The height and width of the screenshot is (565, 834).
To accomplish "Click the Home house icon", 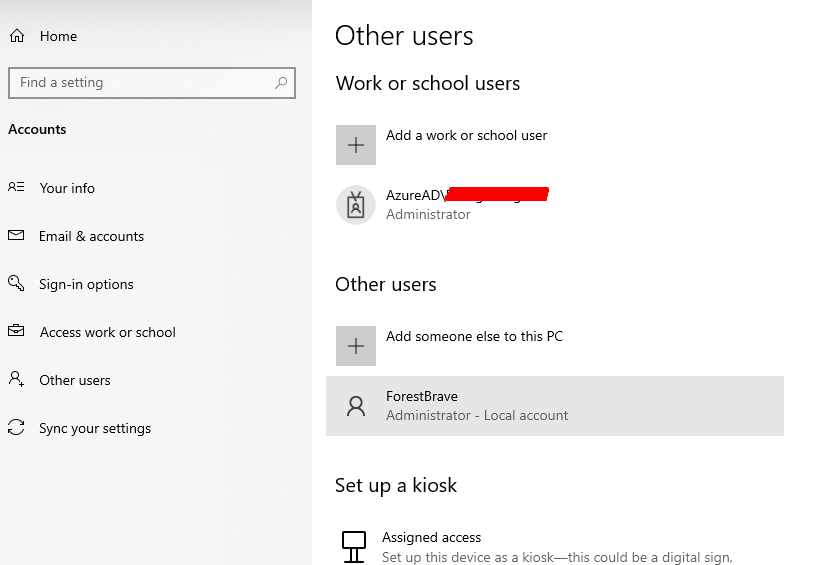I will coord(17,36).
